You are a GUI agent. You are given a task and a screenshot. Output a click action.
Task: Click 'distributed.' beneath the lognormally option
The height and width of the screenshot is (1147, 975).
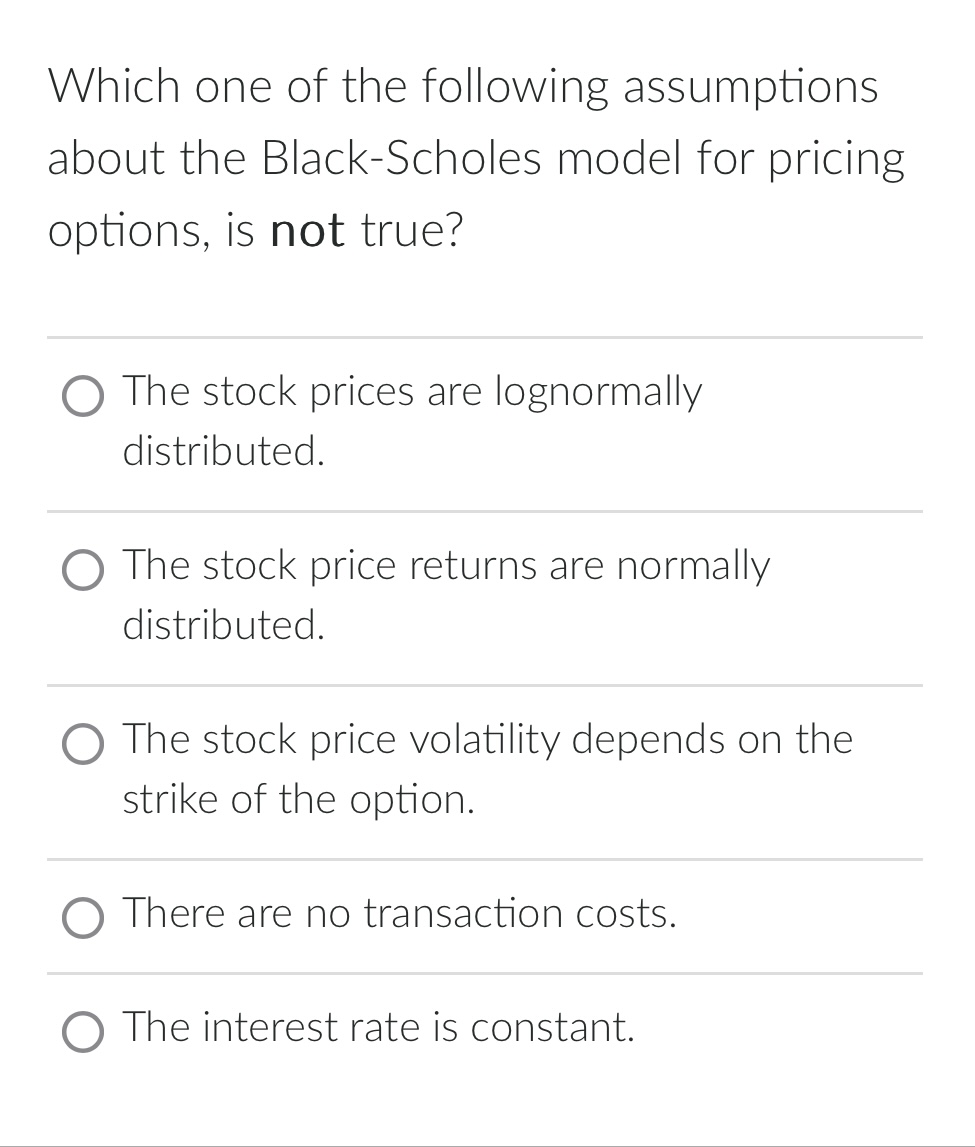223,451
